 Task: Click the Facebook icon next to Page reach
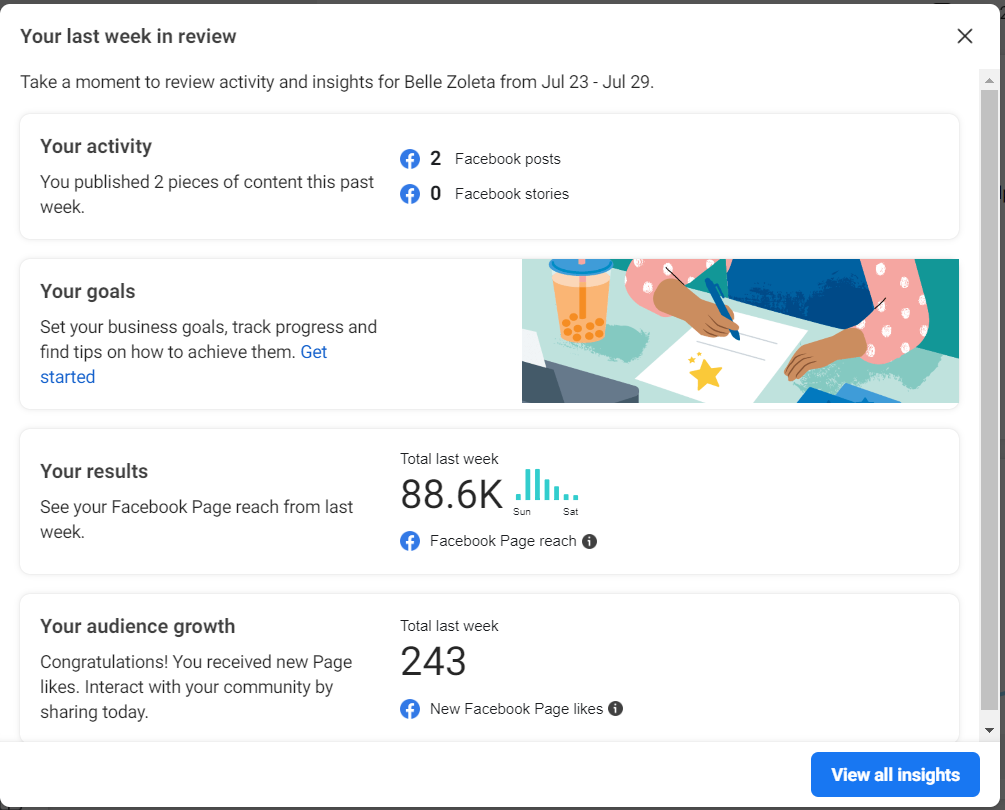point(410,541)
